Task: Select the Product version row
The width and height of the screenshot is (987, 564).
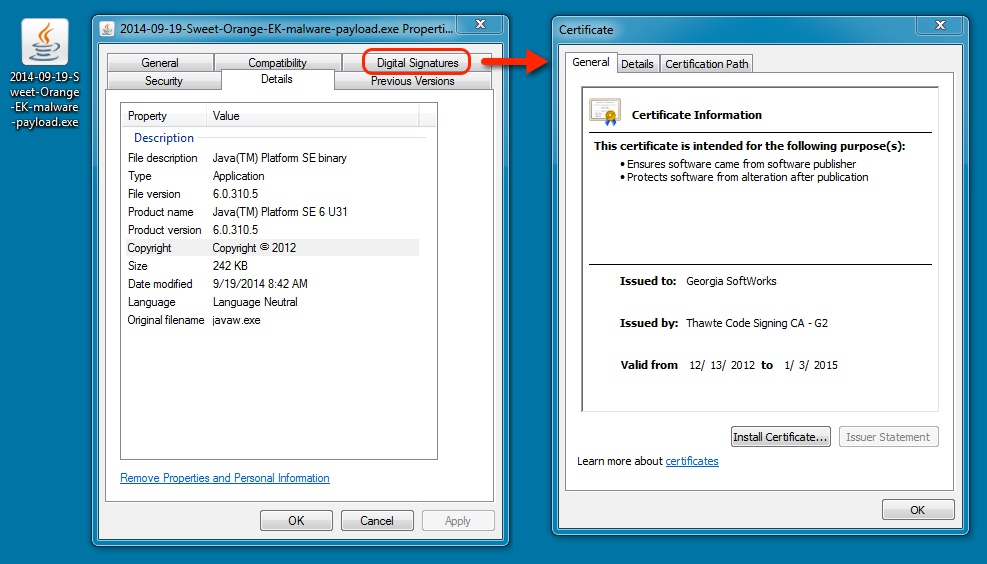Action: (x=272, y=230)
